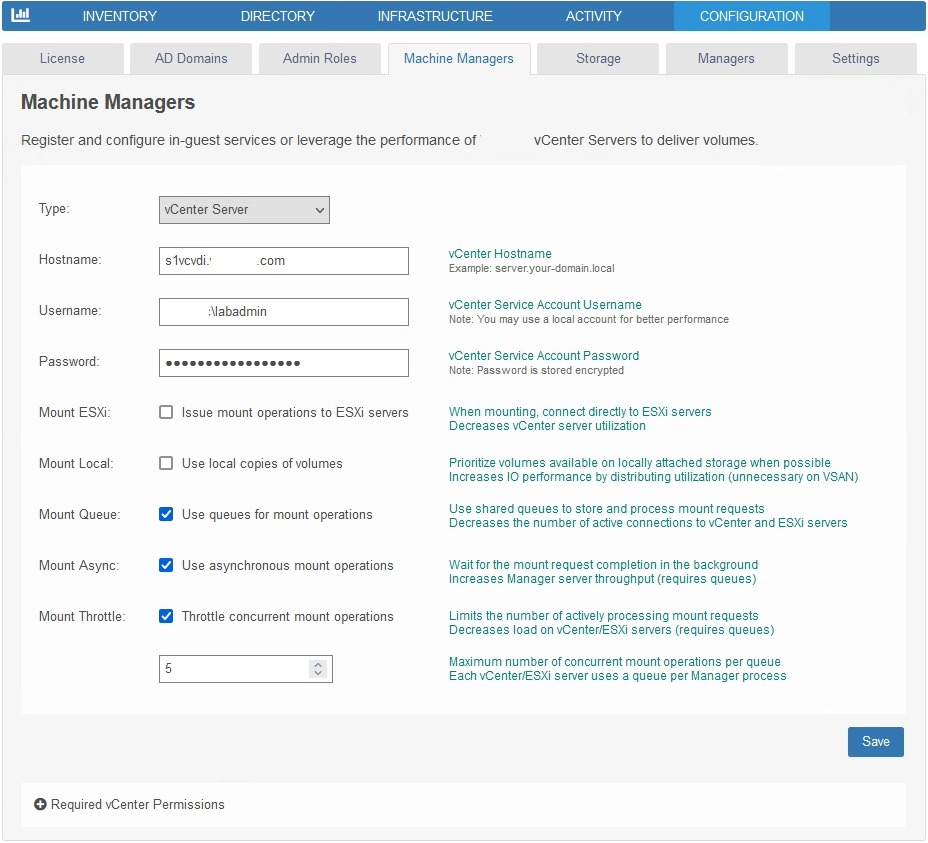Open the INVENTORY menu
Screen dimensions: 928x843
pyautogui.click(x=119, y=16)
